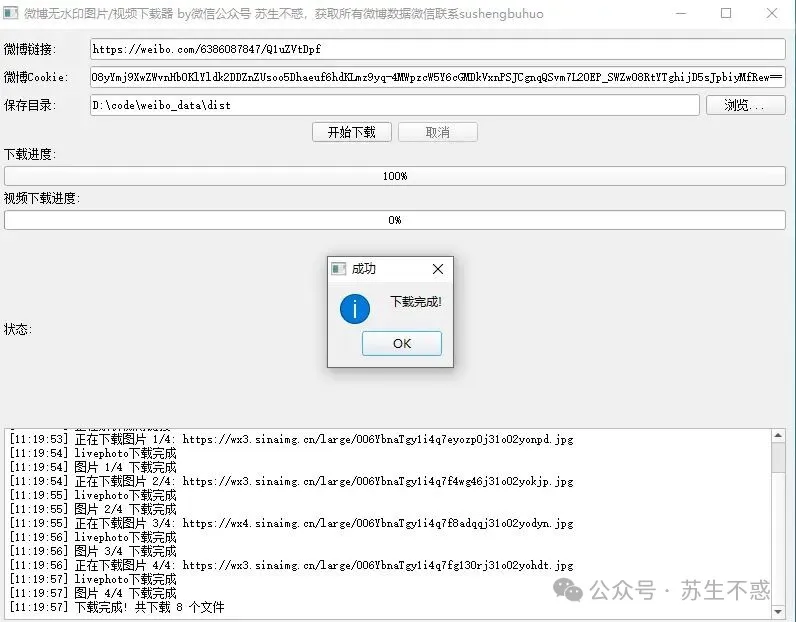Click the 下载进度 bar showing 100%

(x=395, y=176)
